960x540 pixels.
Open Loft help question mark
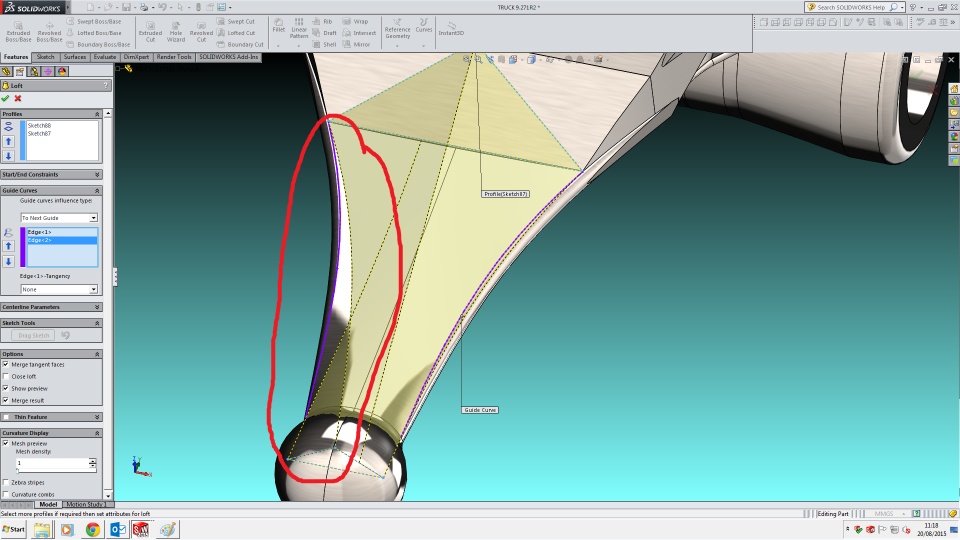(x=106, y=86)
